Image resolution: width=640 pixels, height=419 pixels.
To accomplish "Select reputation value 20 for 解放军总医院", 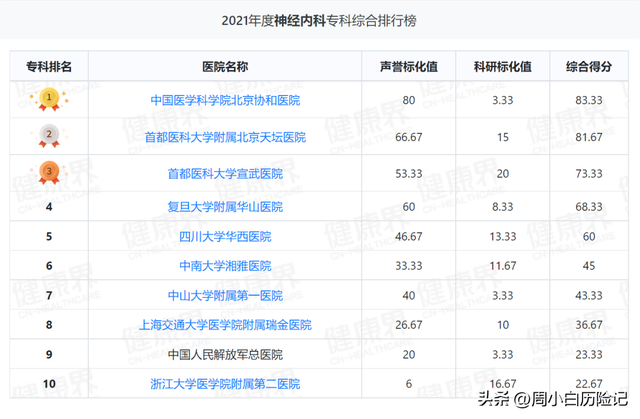I will 409,355.
